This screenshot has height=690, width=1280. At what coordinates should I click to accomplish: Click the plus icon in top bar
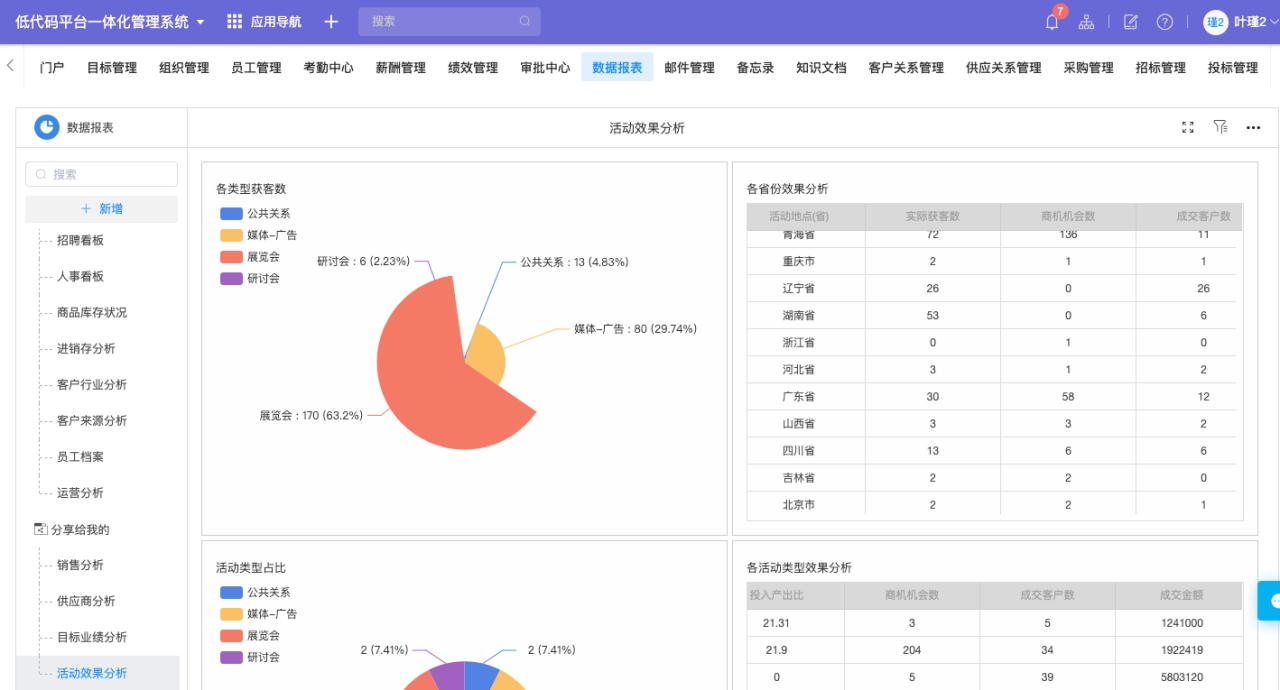[x=331, y=22]
